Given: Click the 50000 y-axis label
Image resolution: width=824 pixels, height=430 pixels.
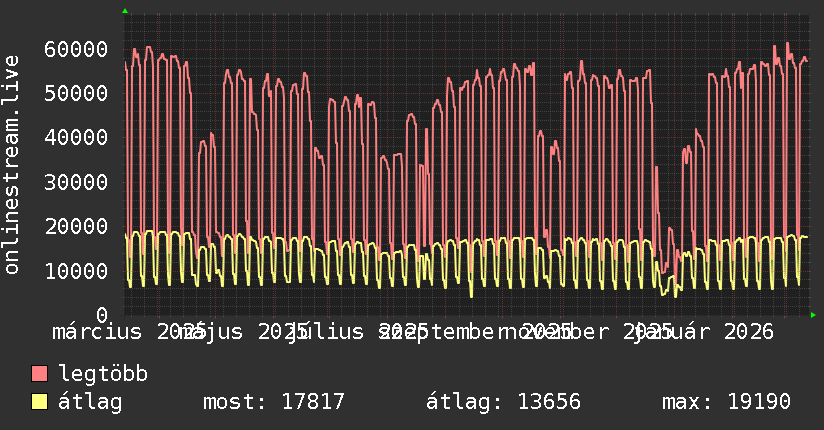Looking at the screenshot, I should pos(76,94).
